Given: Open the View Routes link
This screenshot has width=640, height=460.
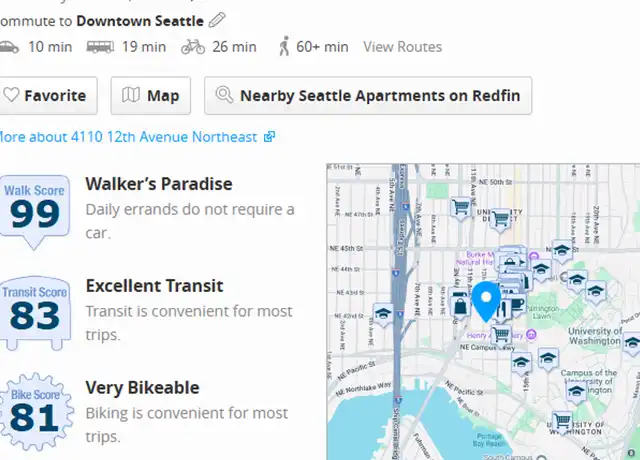Looking at the screenshot, I should point(402,47).
